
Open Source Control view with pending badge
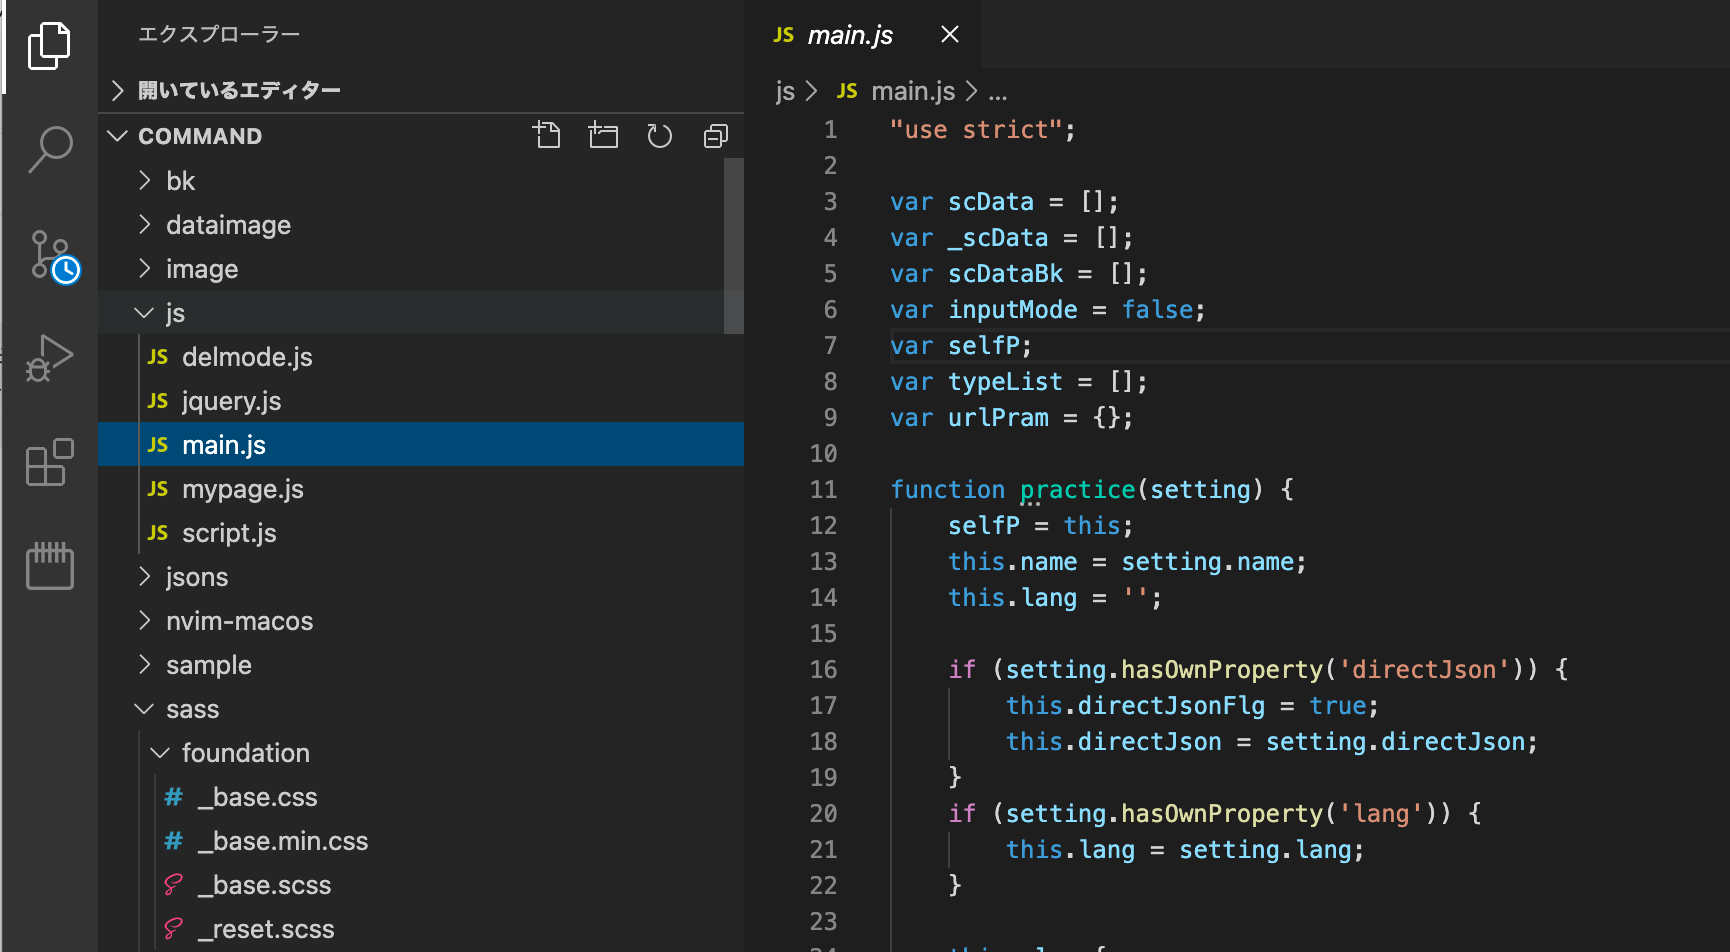pos(52,256)
